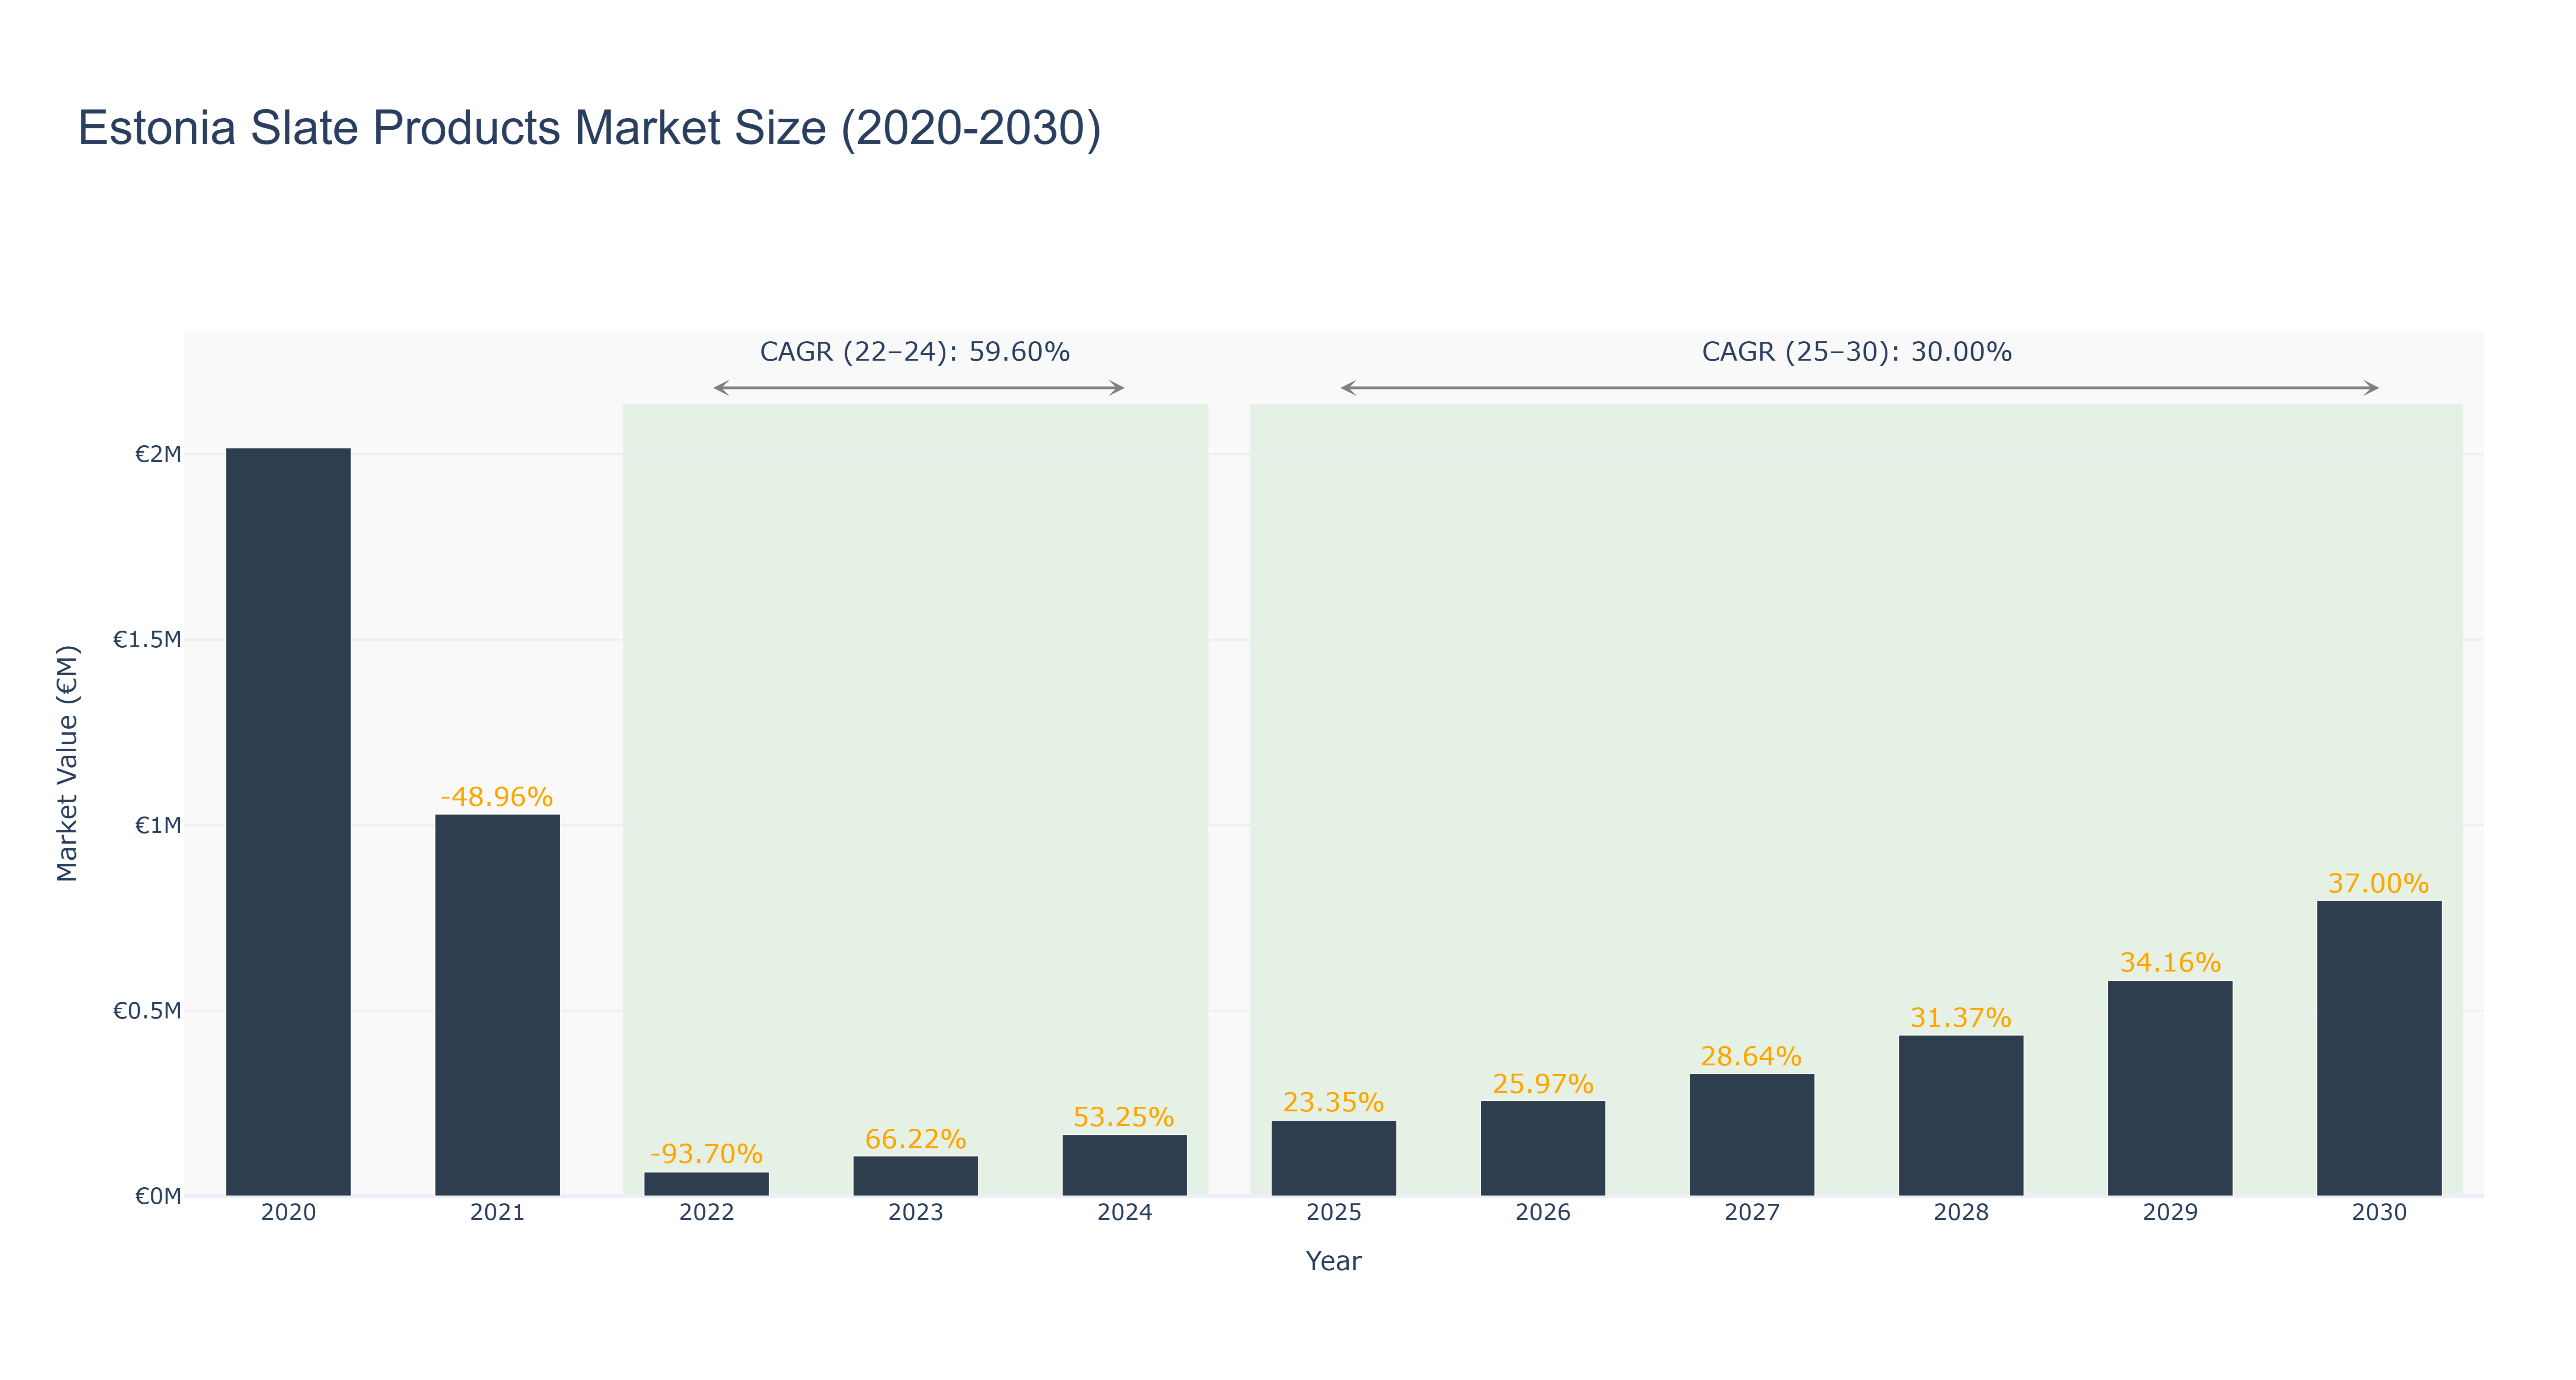Click the Market Value (€M) axis title
Screen dimensions: 2576x1380
pyautogui.click(x=67, y=764)
